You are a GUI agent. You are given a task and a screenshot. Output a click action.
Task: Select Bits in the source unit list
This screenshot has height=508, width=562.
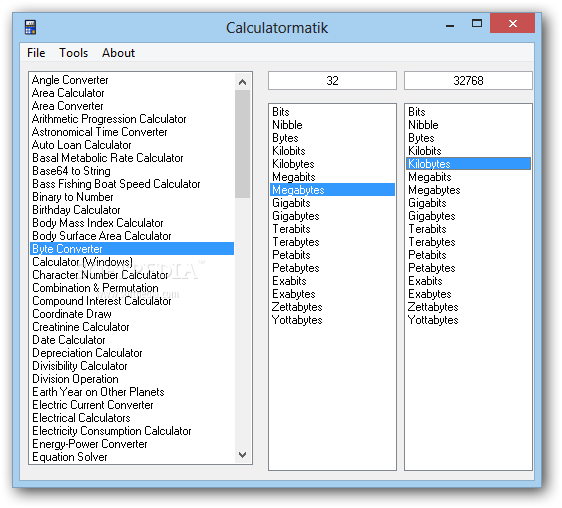tap(332, 112)
